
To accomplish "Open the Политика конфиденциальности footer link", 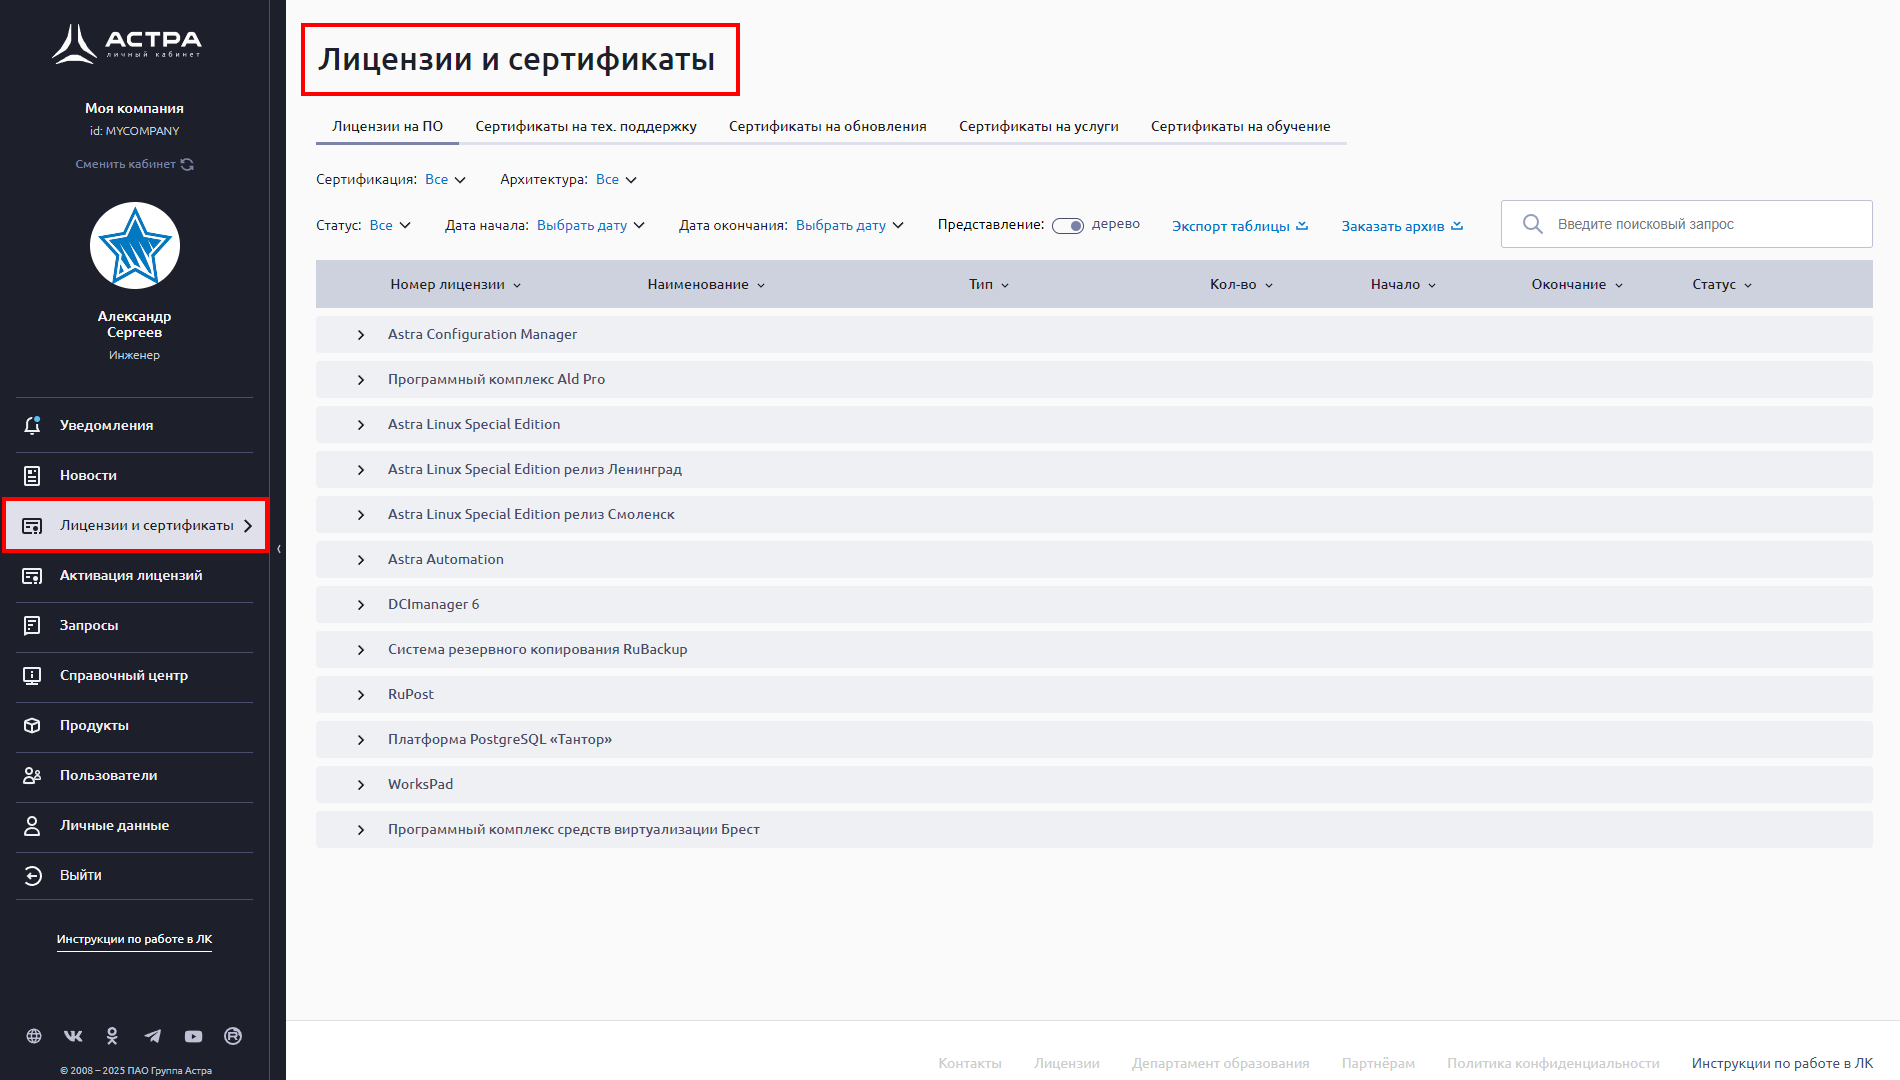I will click(1553, 1063).
